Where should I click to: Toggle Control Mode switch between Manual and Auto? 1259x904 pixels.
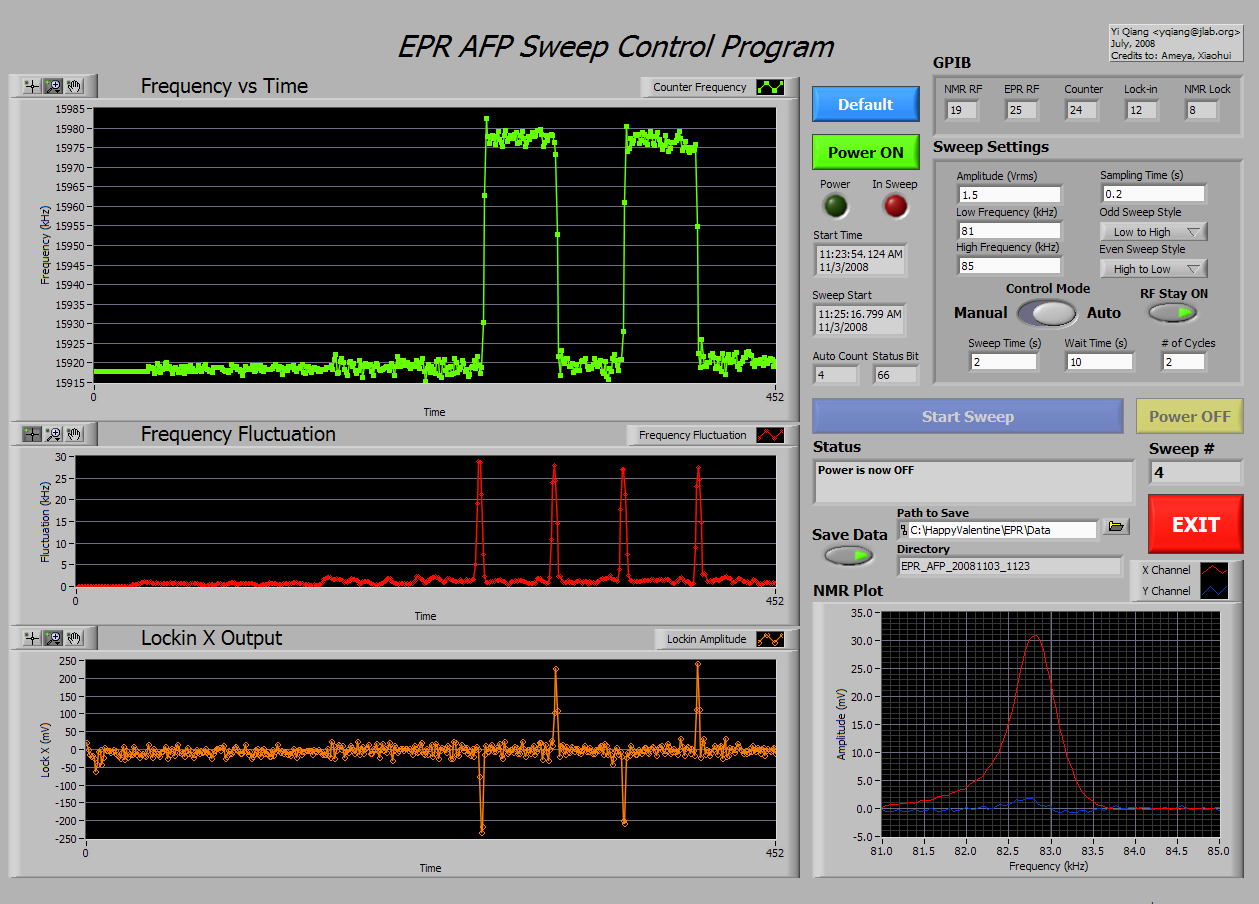[1047, 313]
